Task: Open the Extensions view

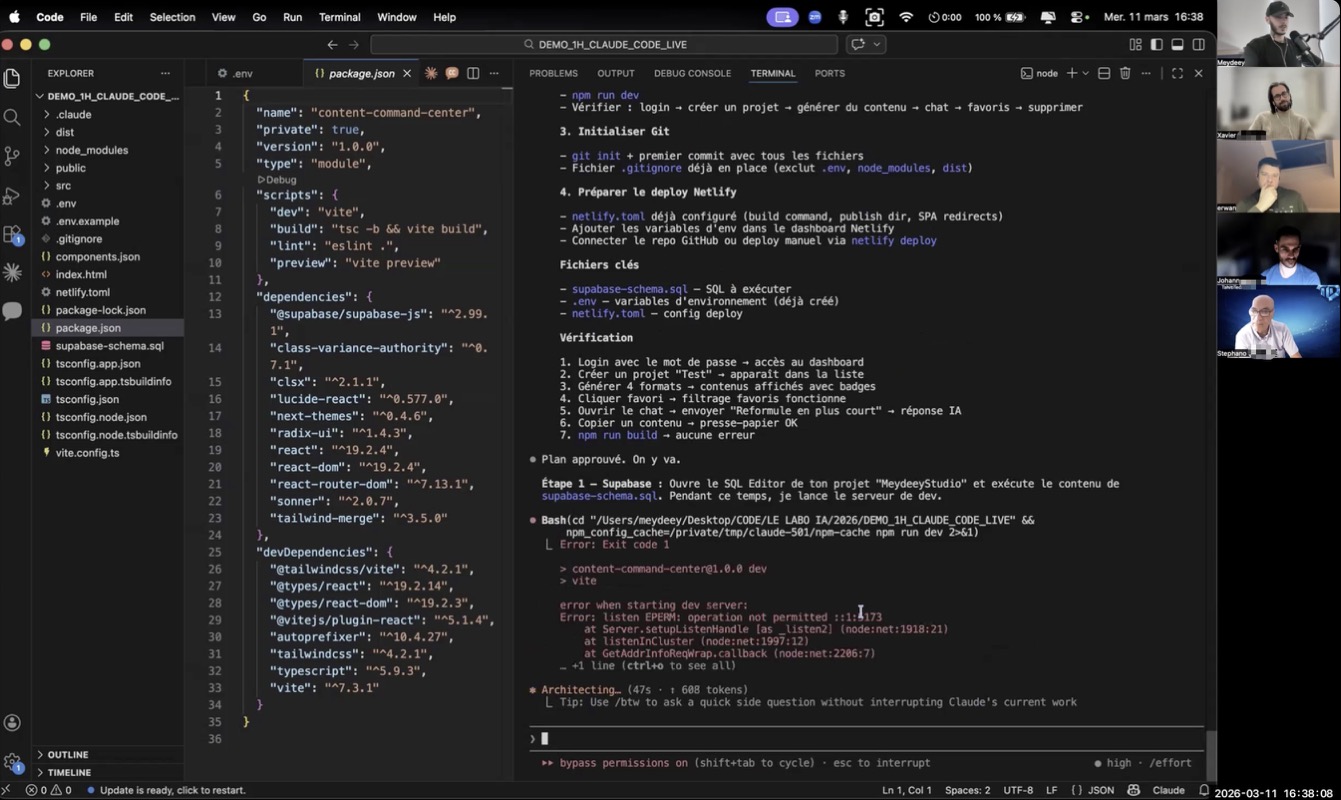Action: [x=12, y=235]
